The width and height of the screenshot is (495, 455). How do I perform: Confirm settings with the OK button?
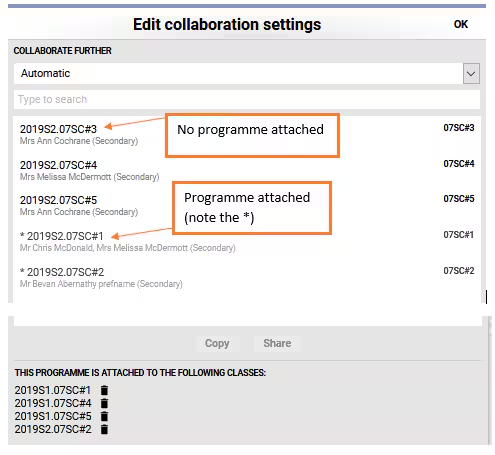(461, 24)
